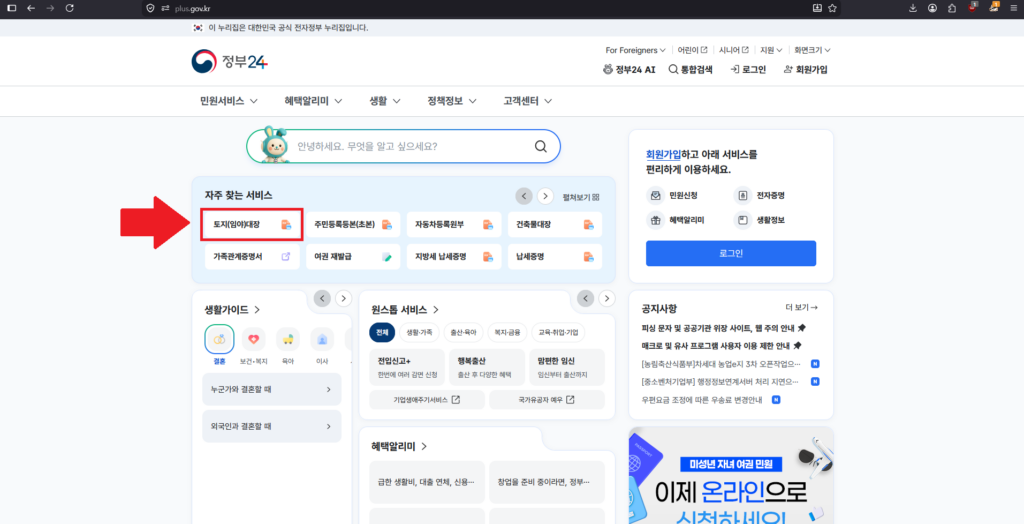The image size is (1024, 524).
Task: Select 전체 tab in 원스톱 서비스
Action: pyautogui.click(x=382, y=331)
